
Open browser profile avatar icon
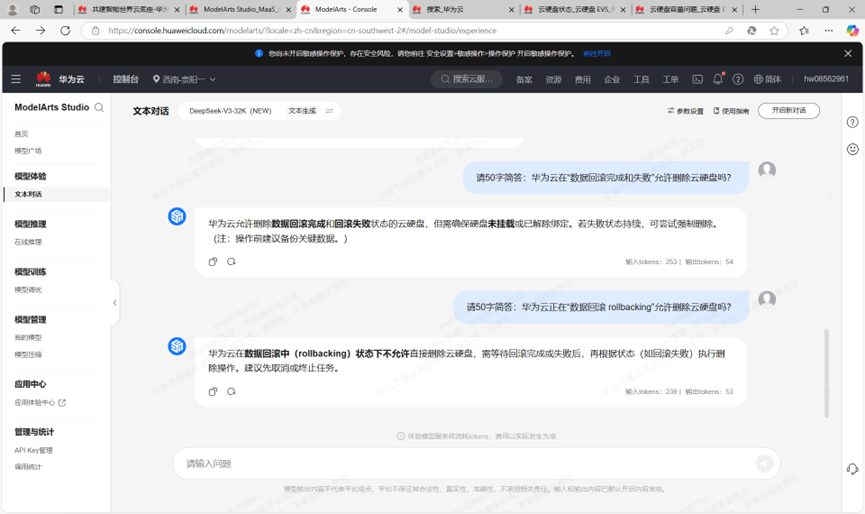point(13,9)
